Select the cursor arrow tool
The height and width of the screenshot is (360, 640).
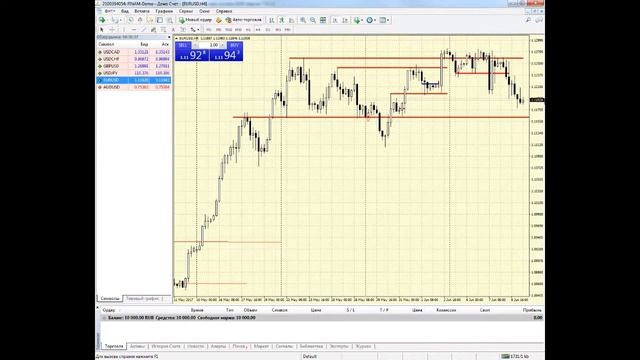coord(102,30)
